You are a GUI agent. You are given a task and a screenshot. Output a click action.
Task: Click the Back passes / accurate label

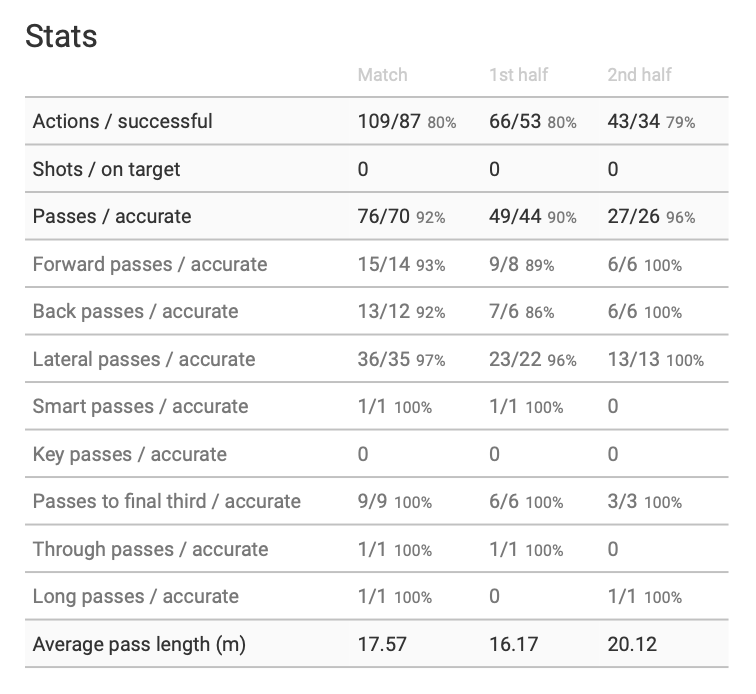point(136,312)
